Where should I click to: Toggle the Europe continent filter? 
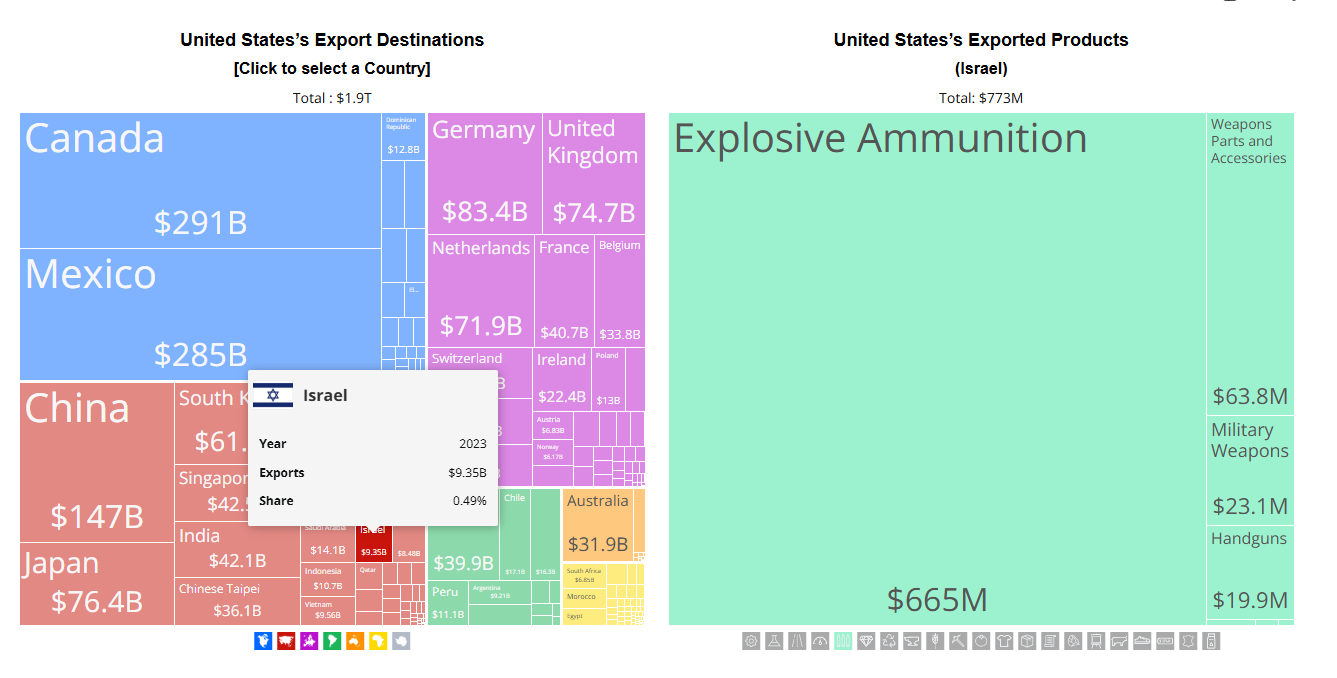click(x=309, y=641)
